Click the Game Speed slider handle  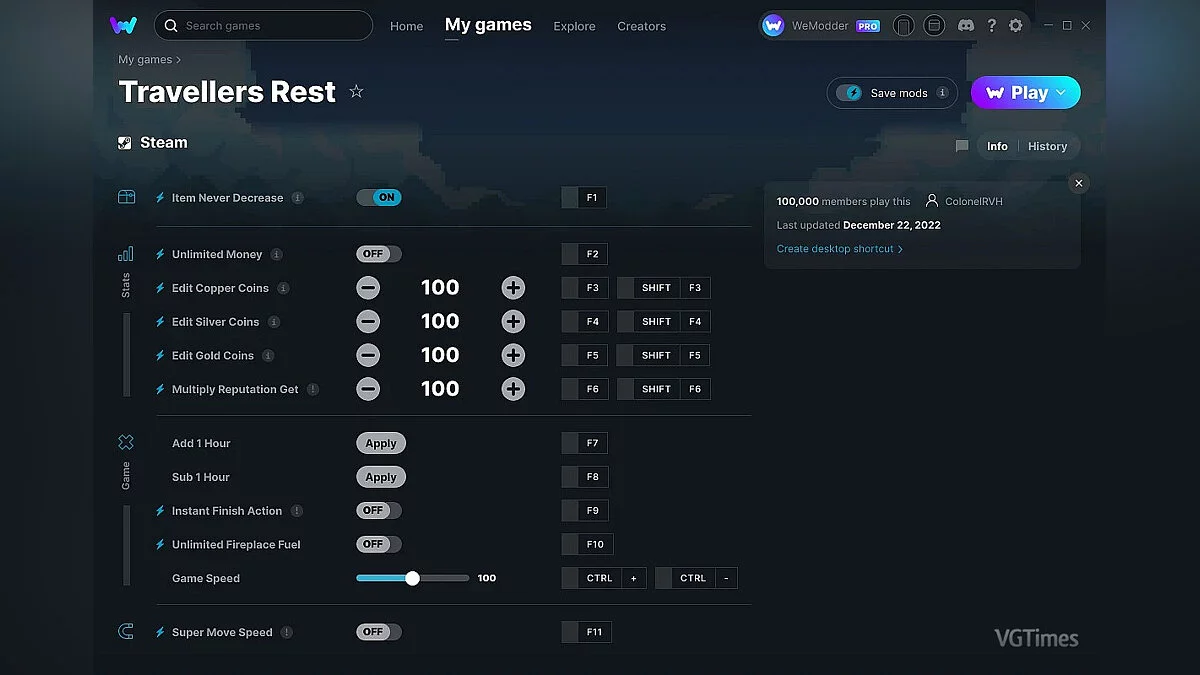(x=412, y=578)
